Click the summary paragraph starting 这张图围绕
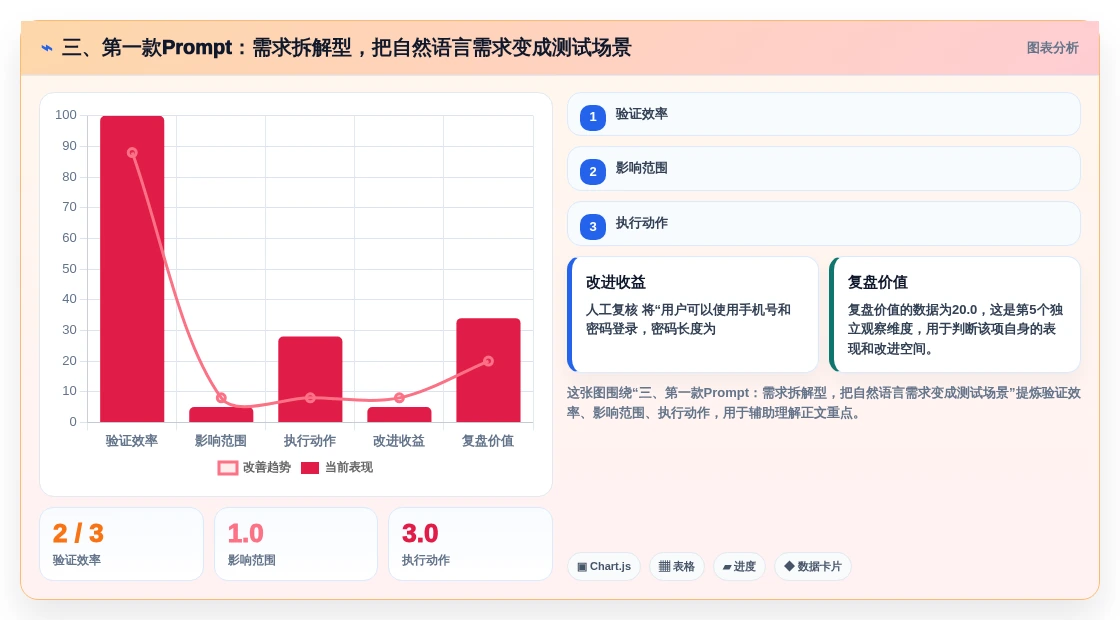Image resolution: width=1120 pixels, height=620 pixels. (824, 403)
